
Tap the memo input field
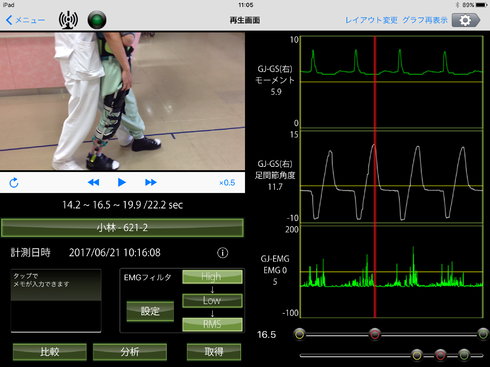coord(56,301)
